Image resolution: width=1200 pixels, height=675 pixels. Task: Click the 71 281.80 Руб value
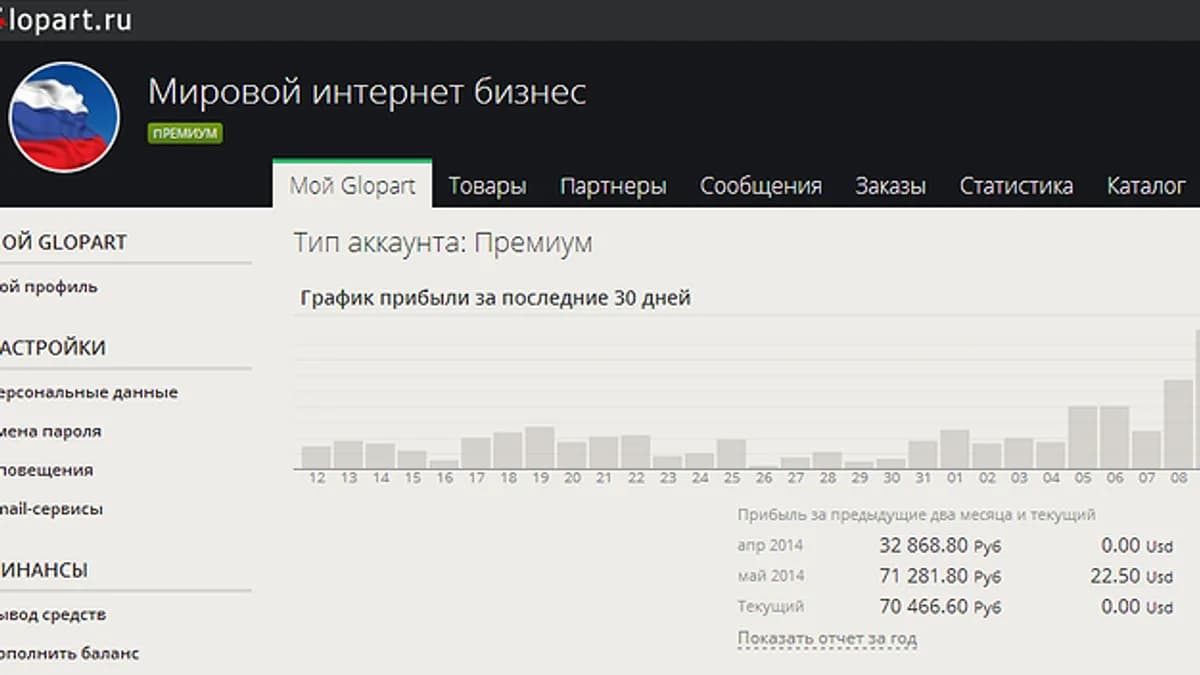click(x=940, y=576)
